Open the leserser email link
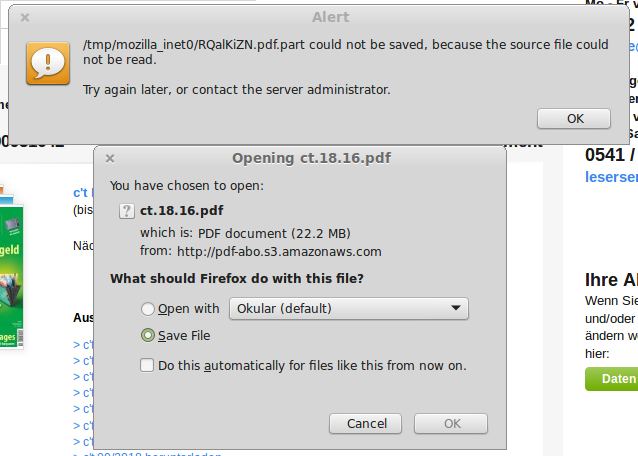 click(x=612, y=177)
